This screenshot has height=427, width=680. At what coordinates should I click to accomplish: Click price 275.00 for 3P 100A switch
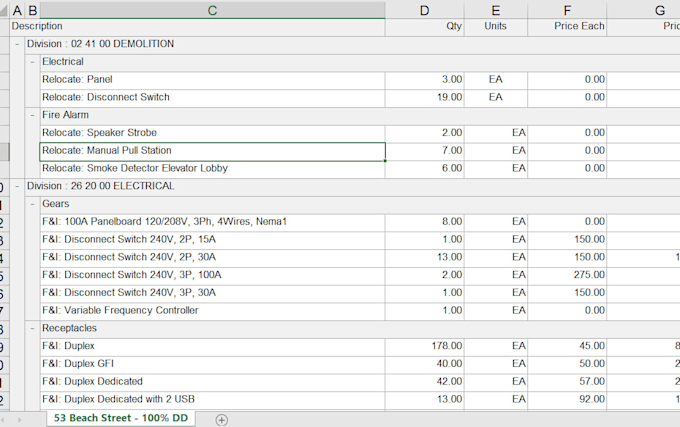point(567,275)
